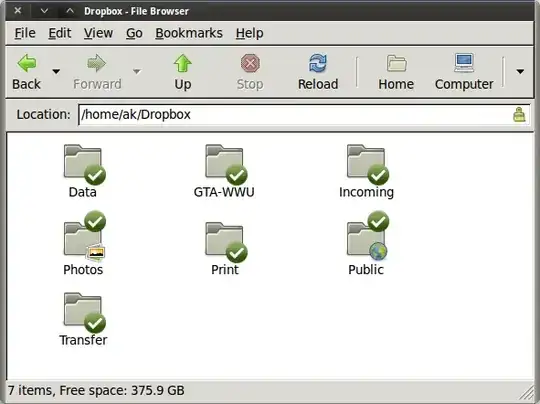Image resolution: width=540 pixels, height=404 pixels.
Task: Open the File menu
Action: [x=25, y=33]
